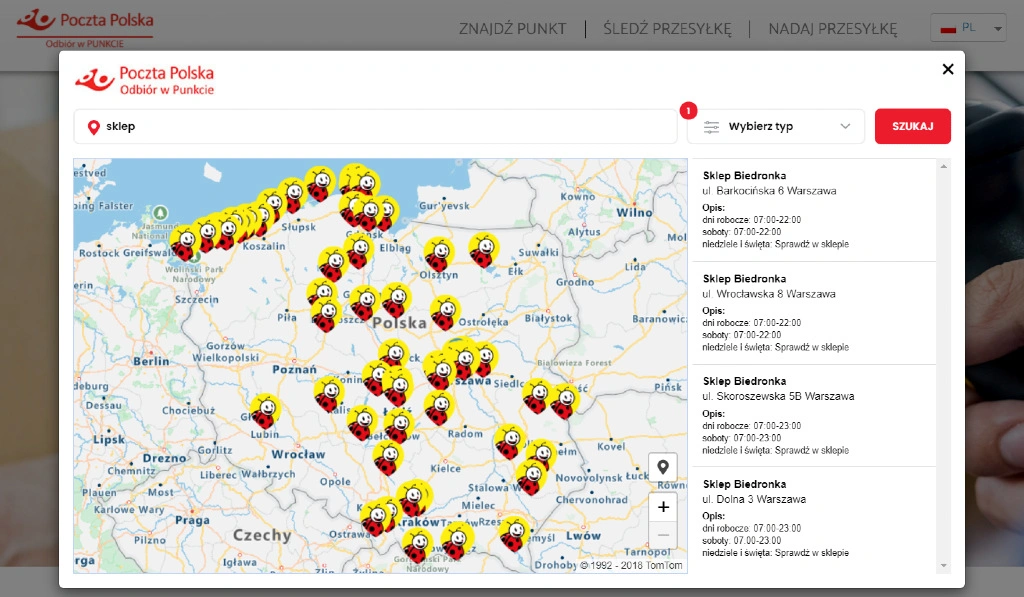The height and width of the screenshot is (597, 1024).
Task: Click the Biedronka marker near Rostock Greifswald
Action: pos(185,244)
